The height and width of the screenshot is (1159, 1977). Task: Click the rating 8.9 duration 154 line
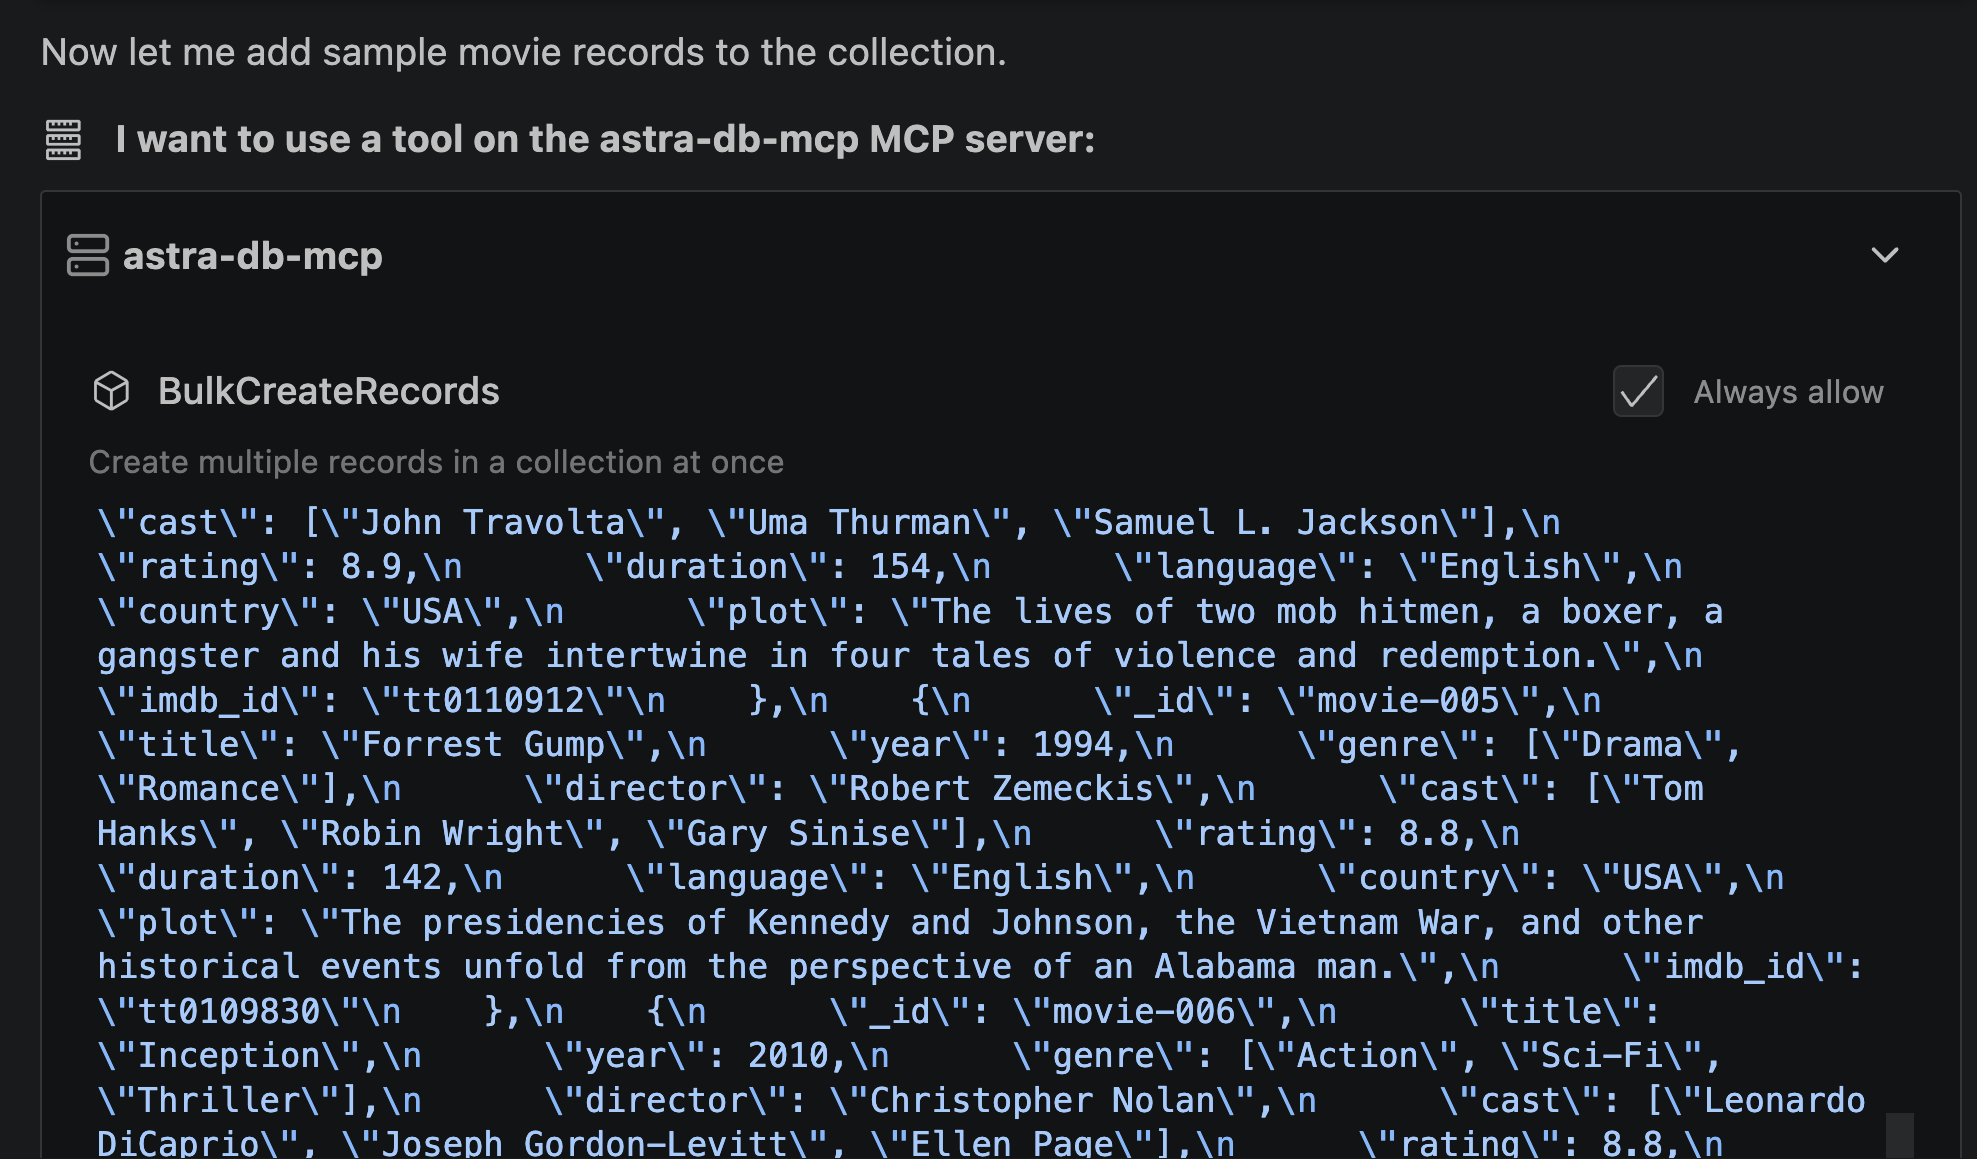(x=890, y=567)
